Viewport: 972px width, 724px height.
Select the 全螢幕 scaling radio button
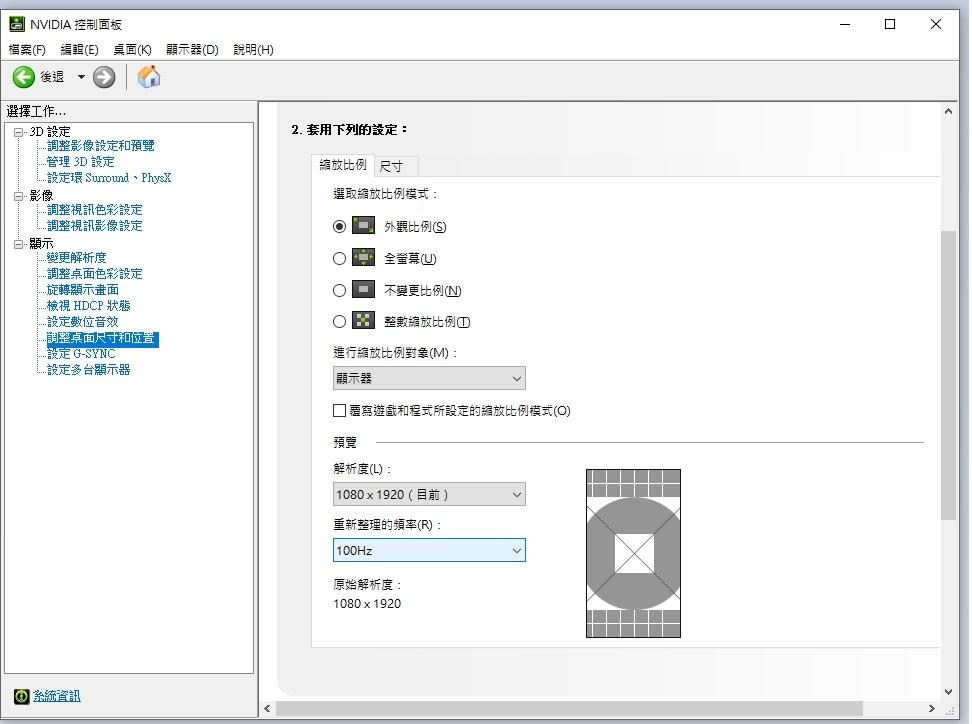pos(339,257)
